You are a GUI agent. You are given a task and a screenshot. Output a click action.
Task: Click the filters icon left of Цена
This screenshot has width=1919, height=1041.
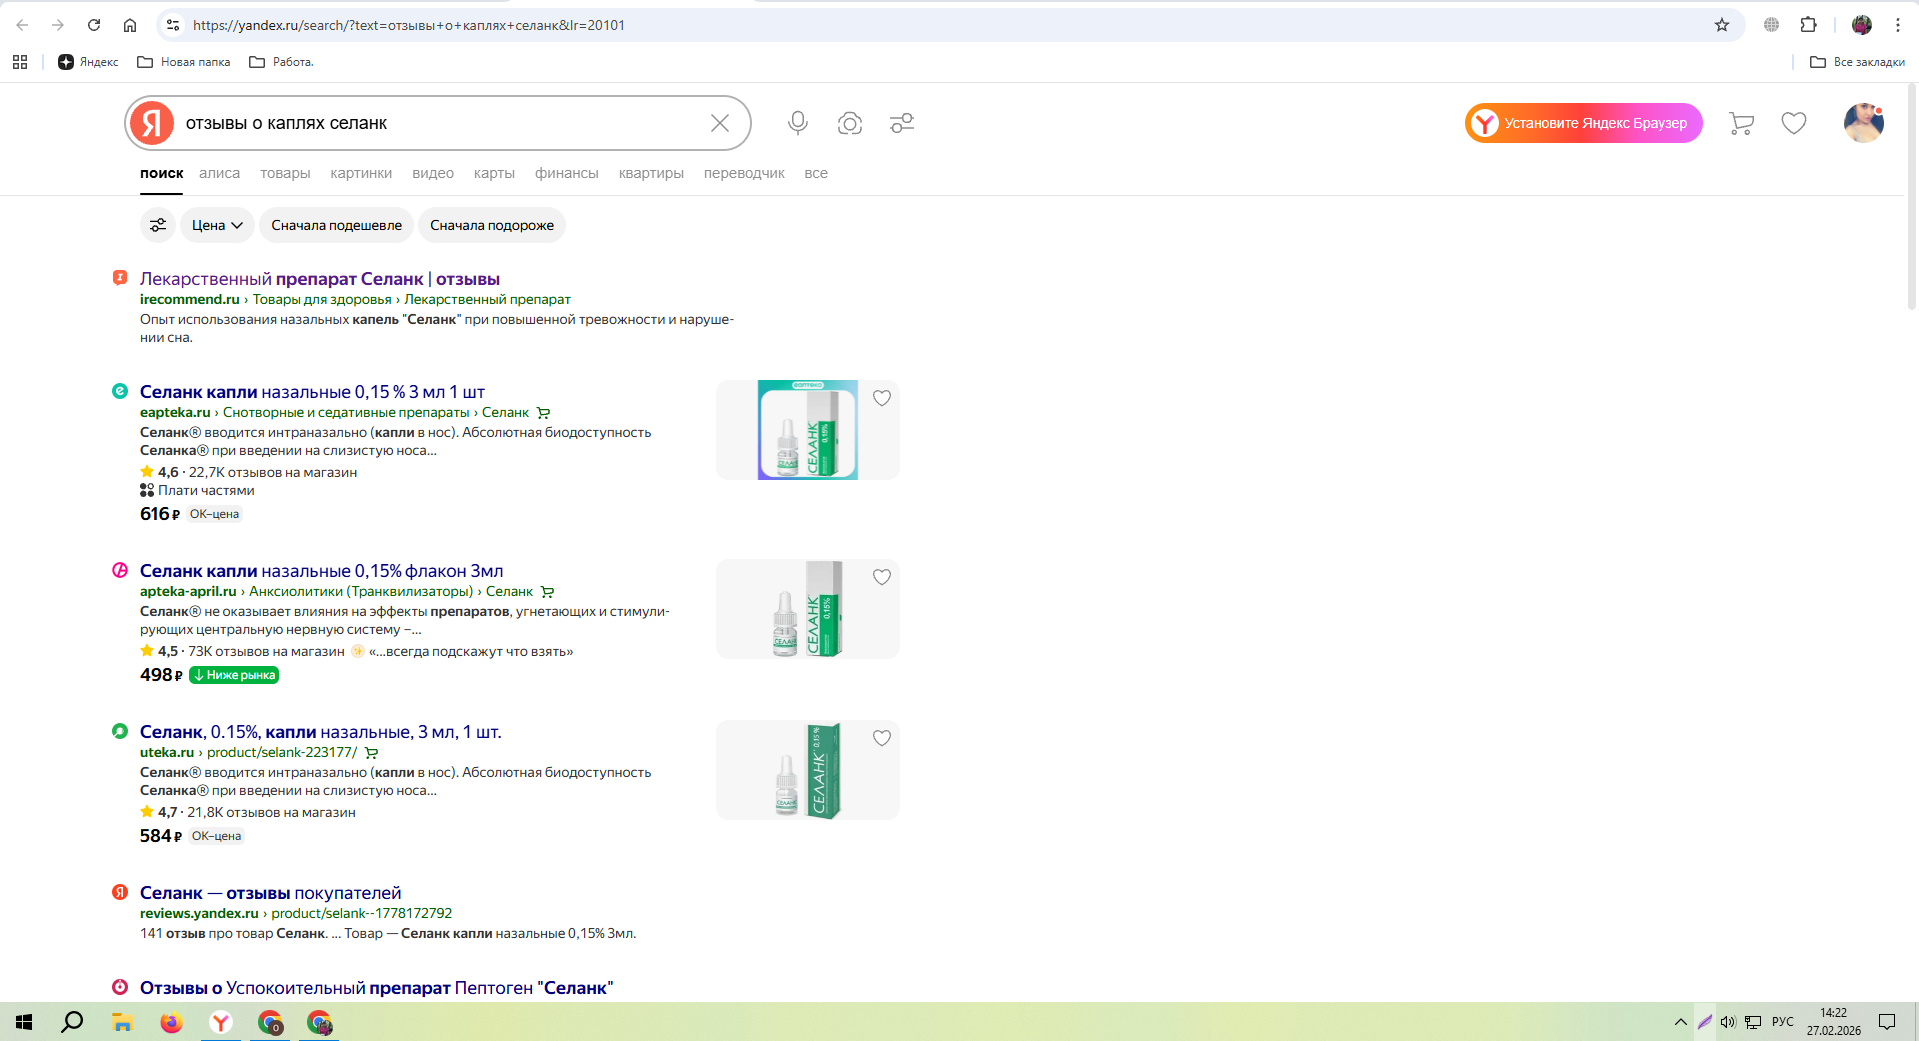point(158,225)
